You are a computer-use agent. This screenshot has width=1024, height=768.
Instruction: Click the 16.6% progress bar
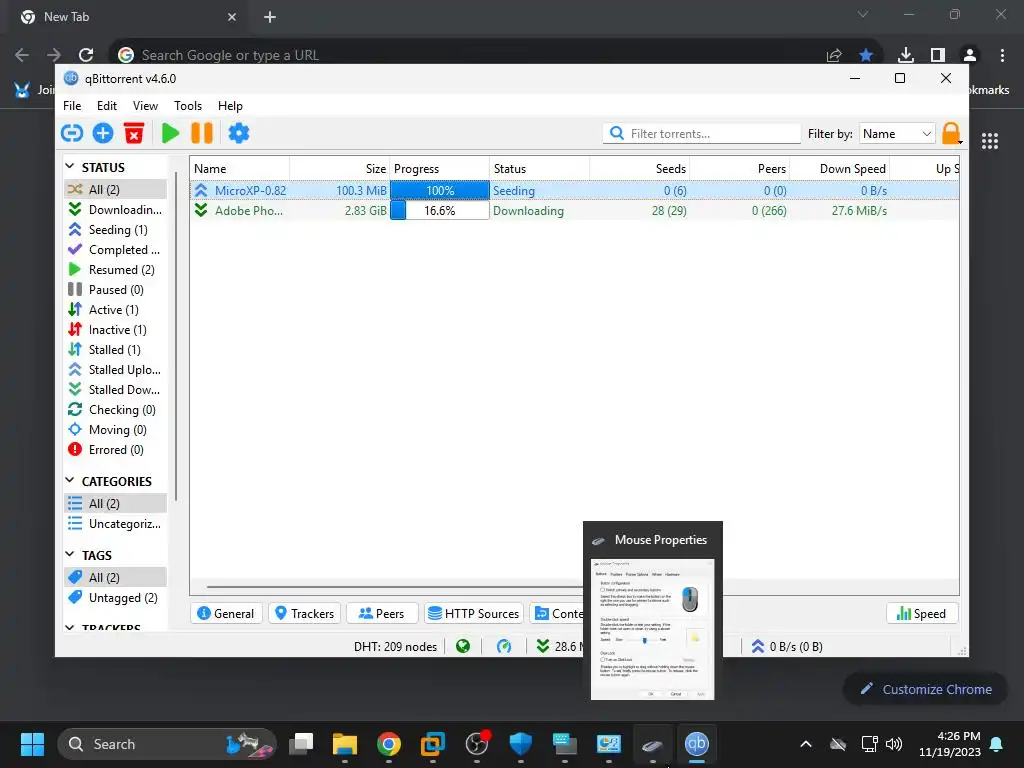440,210
